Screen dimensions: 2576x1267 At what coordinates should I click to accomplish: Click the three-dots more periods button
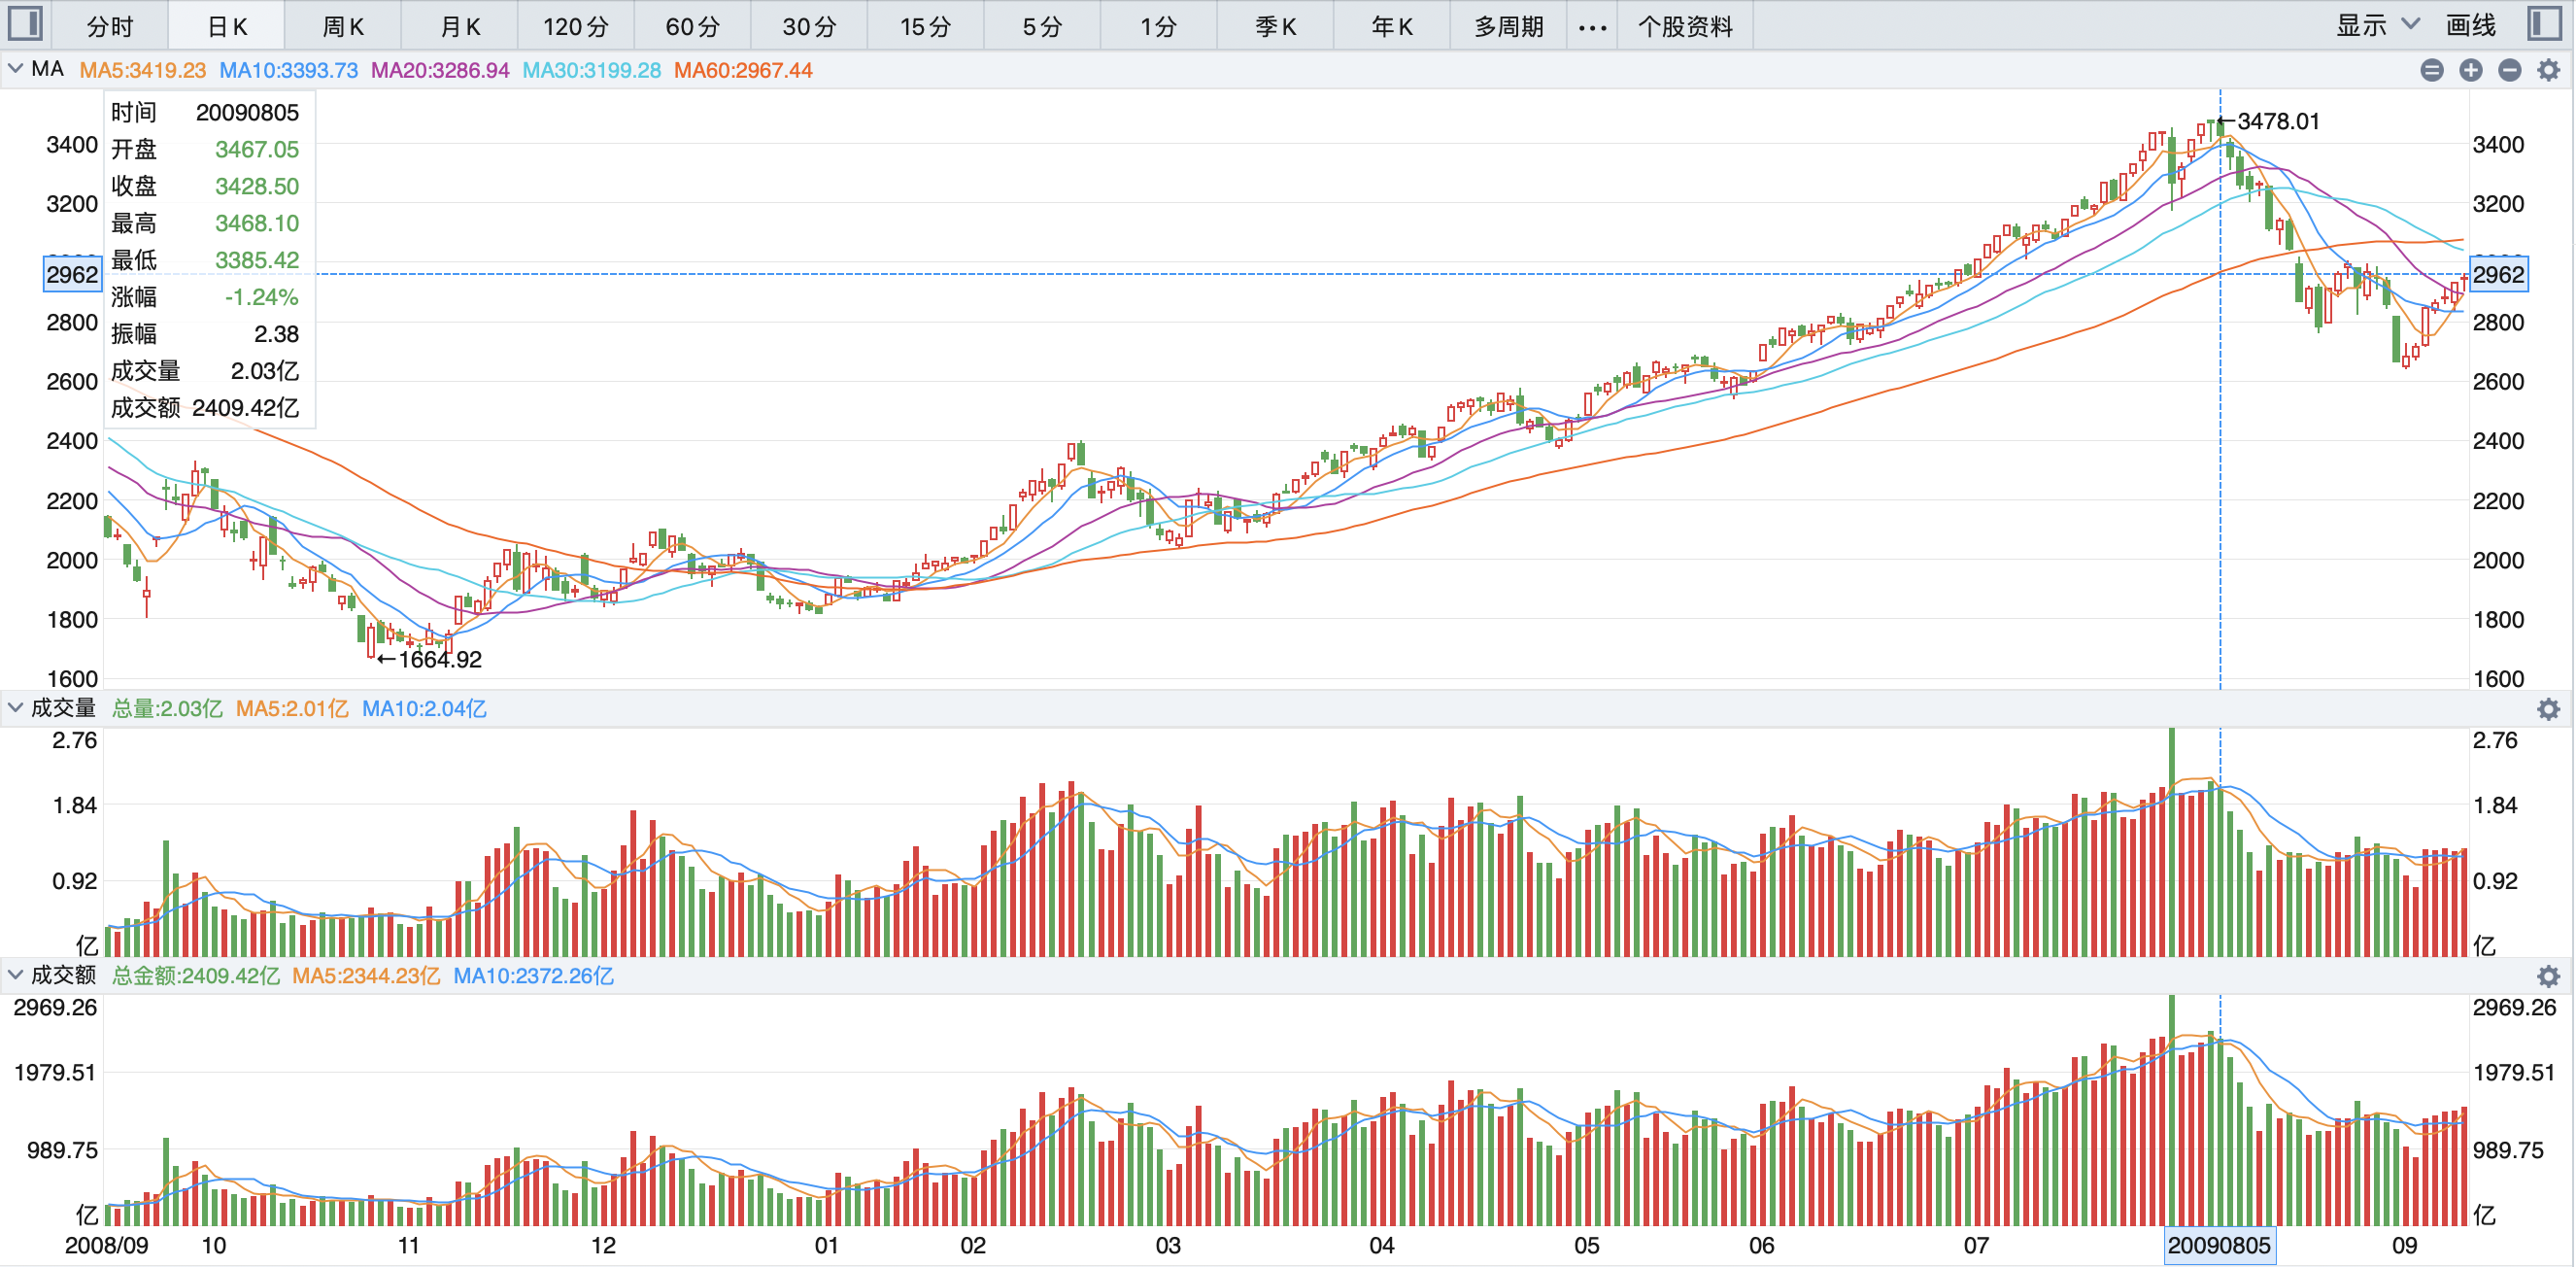tap(1592, 27)
